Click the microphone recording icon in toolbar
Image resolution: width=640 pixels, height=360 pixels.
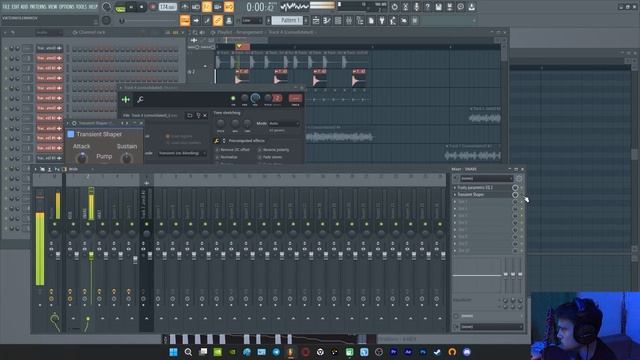tap(416, 7)
